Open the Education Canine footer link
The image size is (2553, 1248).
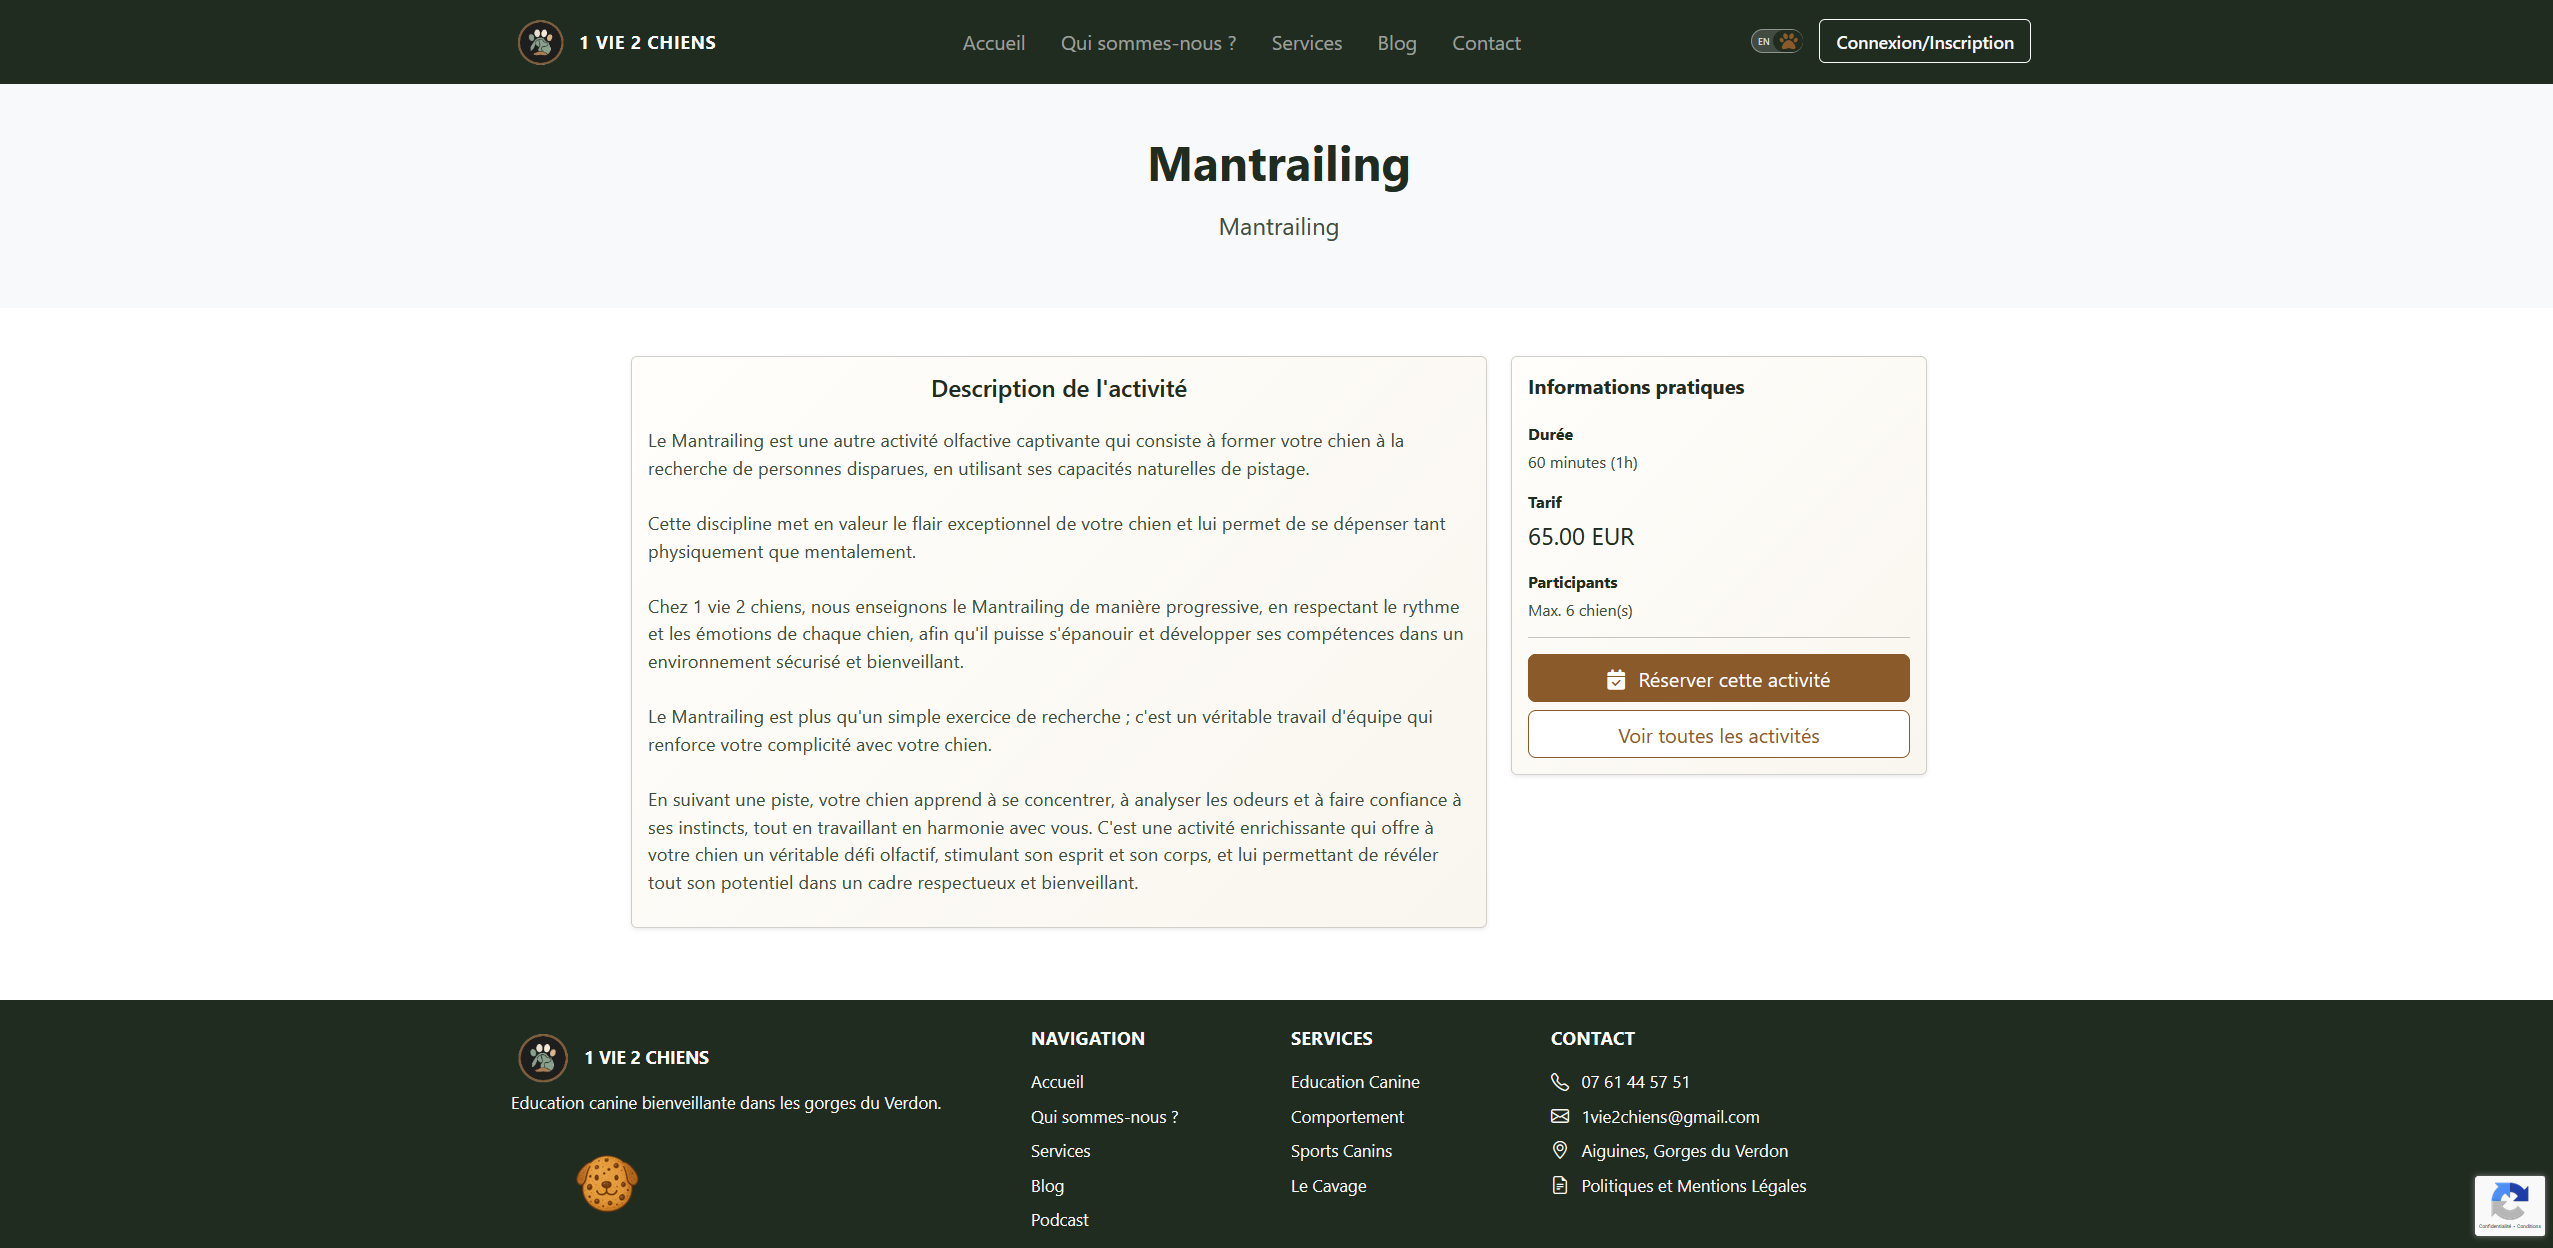[x=1355, y=1082]
